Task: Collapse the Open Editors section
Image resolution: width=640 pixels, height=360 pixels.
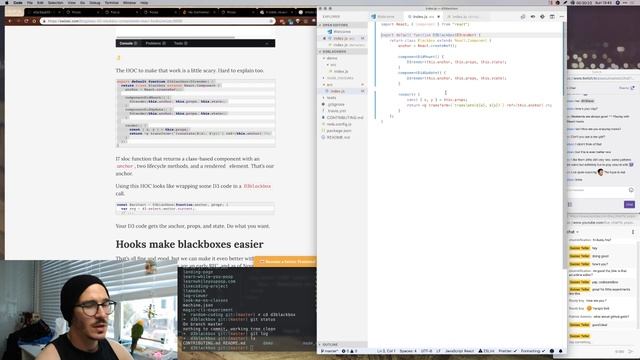Action: click(x=343, y=25)
